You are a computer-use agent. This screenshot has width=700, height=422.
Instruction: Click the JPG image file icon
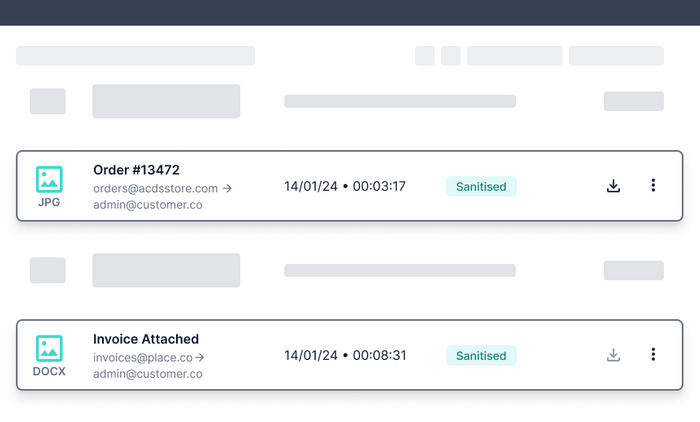(49, 179)
